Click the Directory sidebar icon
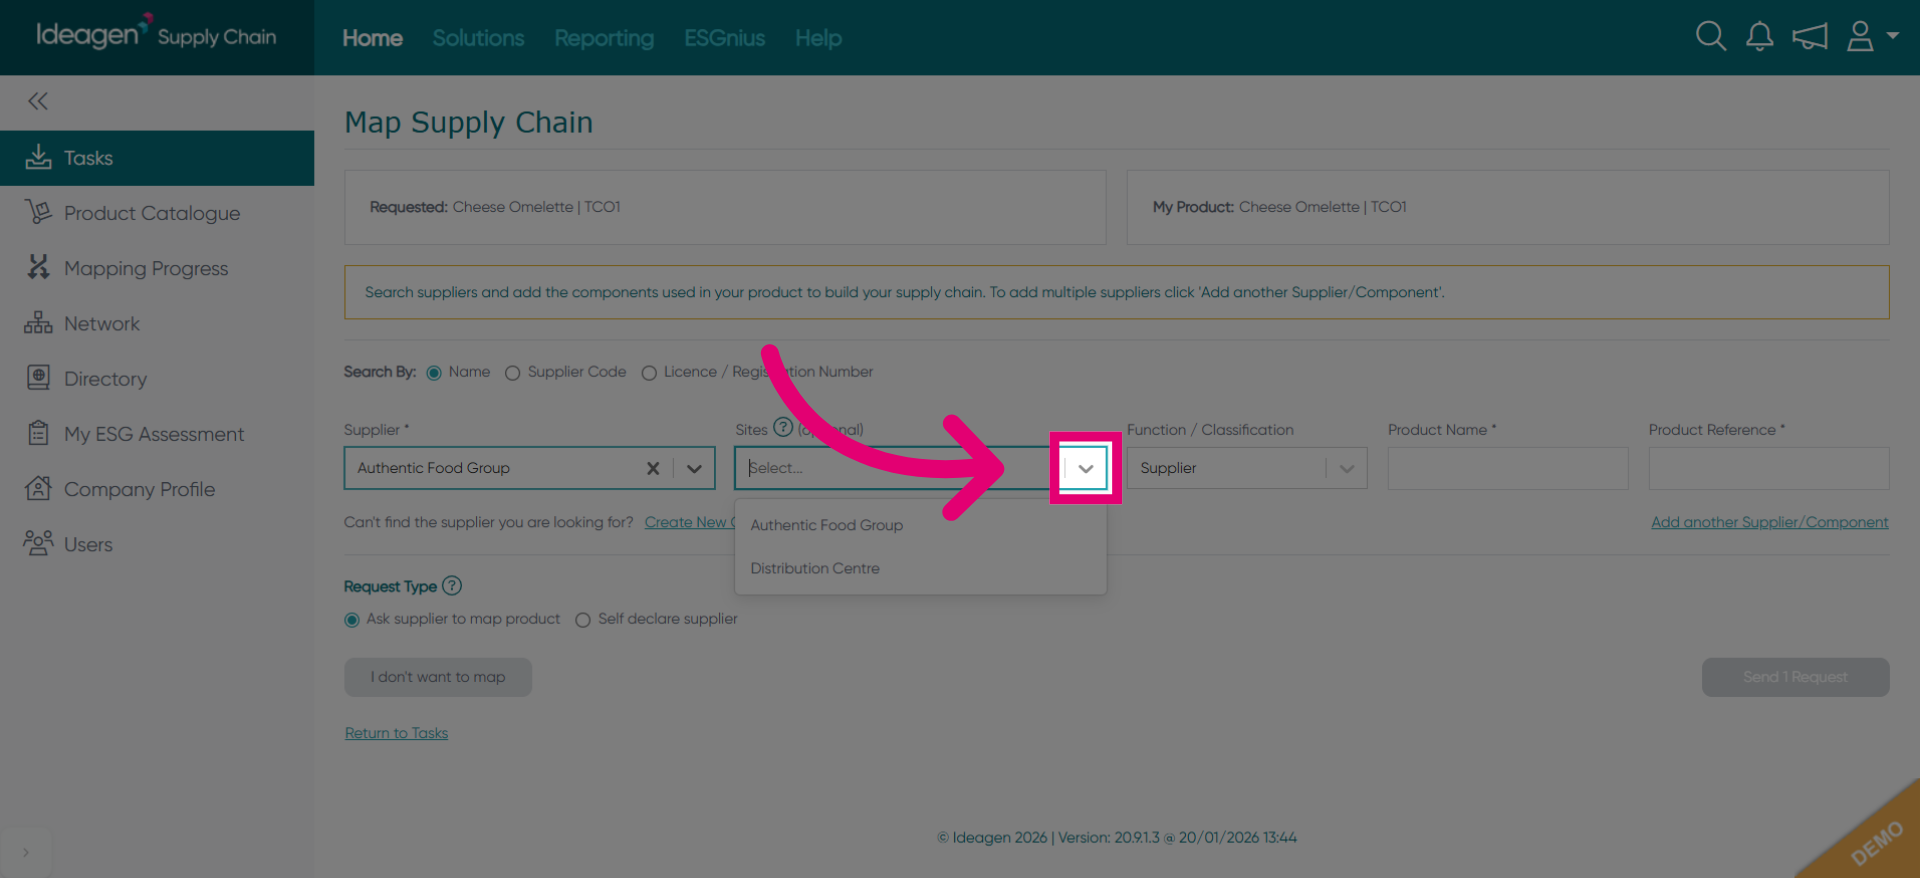Viewport: 1920px width, 878px height. tap(38, 378)
